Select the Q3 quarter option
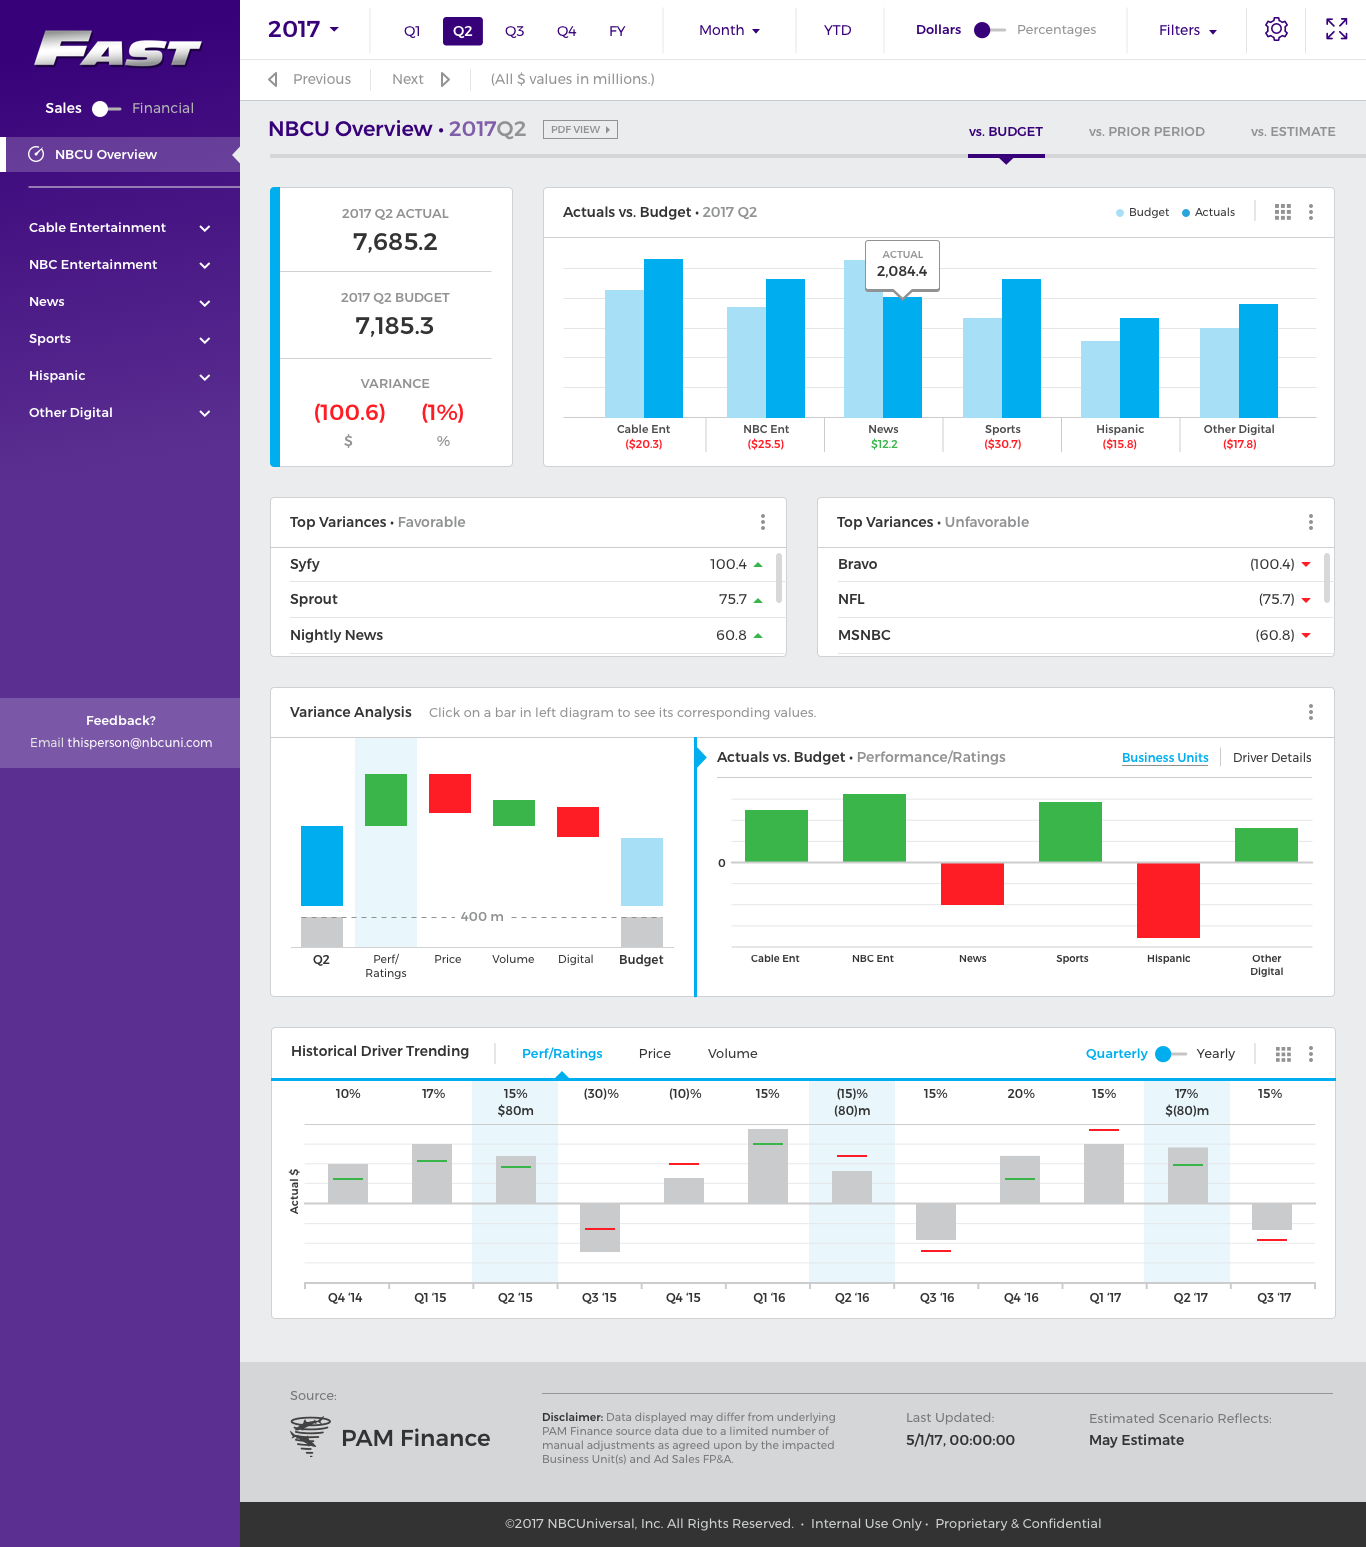Viewport: 1366px width, 1547px height. click(515, 31)
